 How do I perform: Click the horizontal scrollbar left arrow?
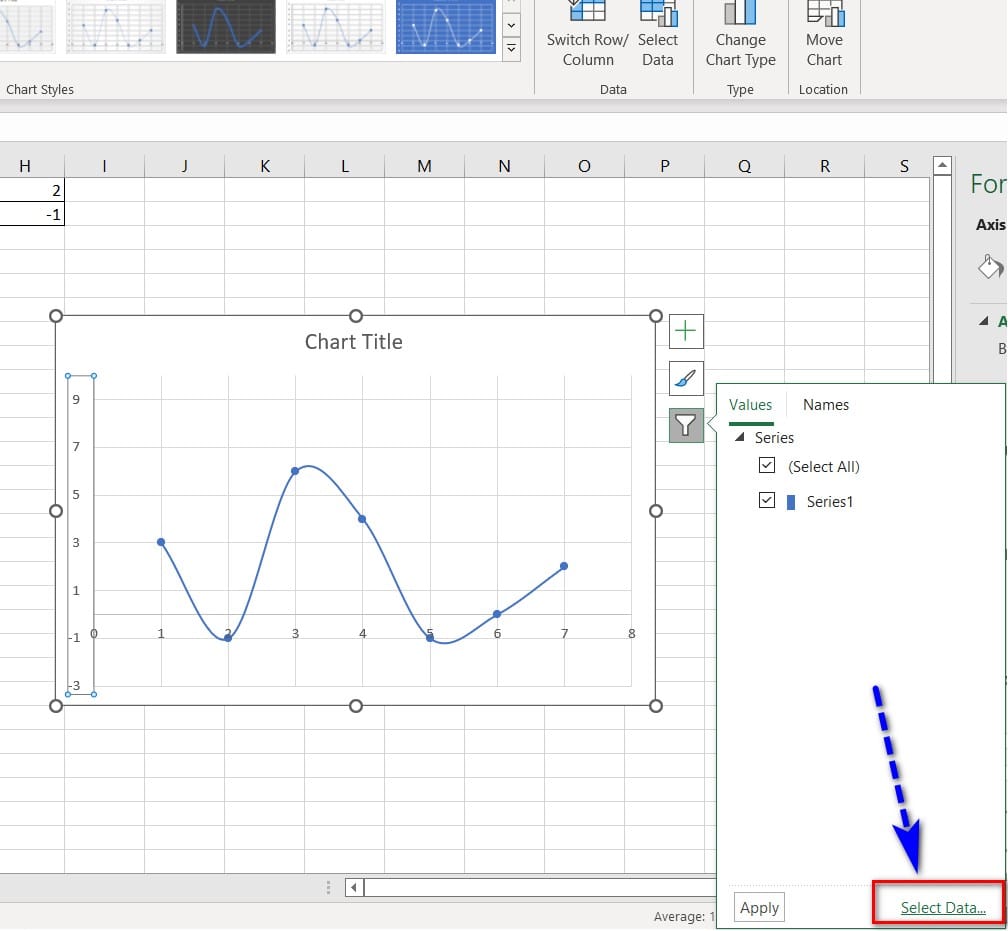[x=355, y=887]
